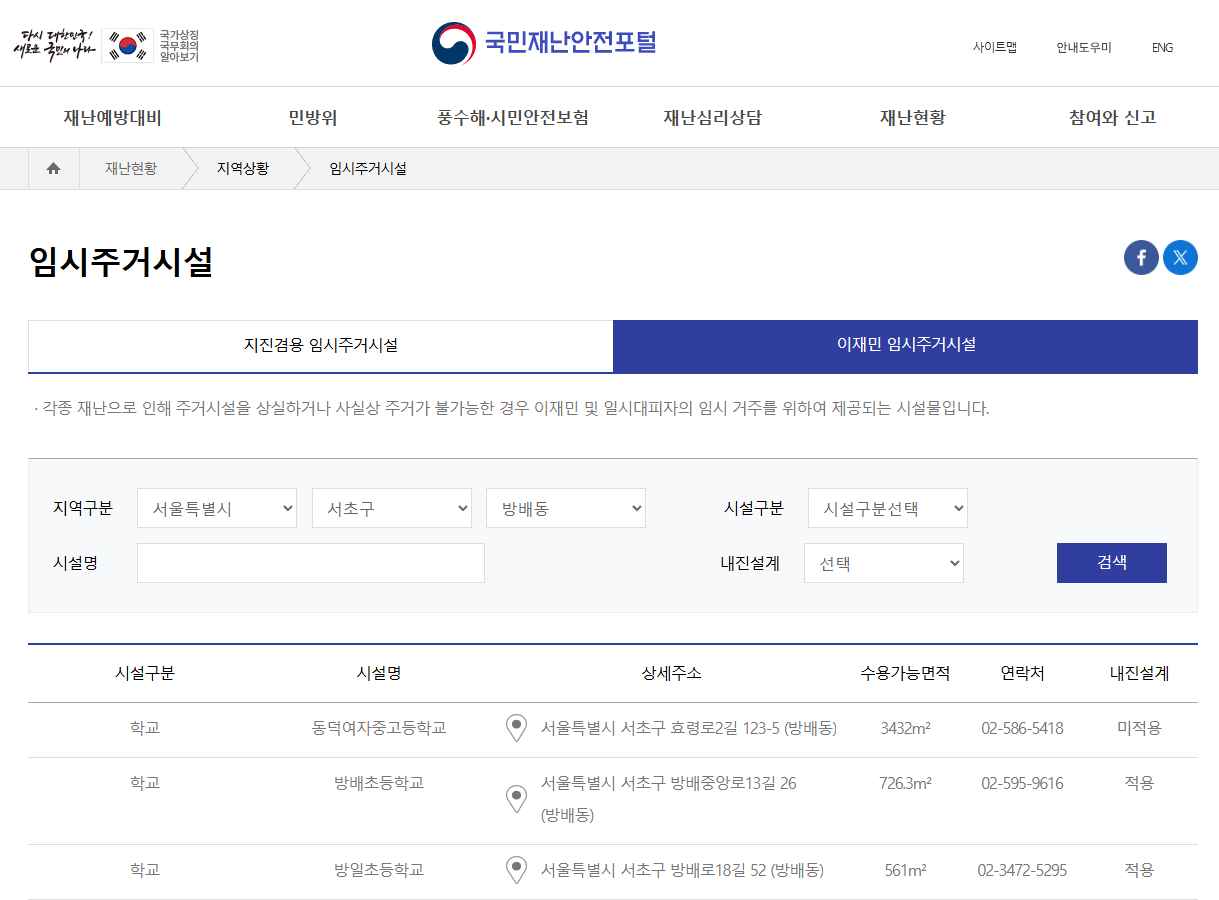This screenshot has width=1219, height=900.
Task: Open the 서초구 district dropdown
Action: [x=391, y=508]
